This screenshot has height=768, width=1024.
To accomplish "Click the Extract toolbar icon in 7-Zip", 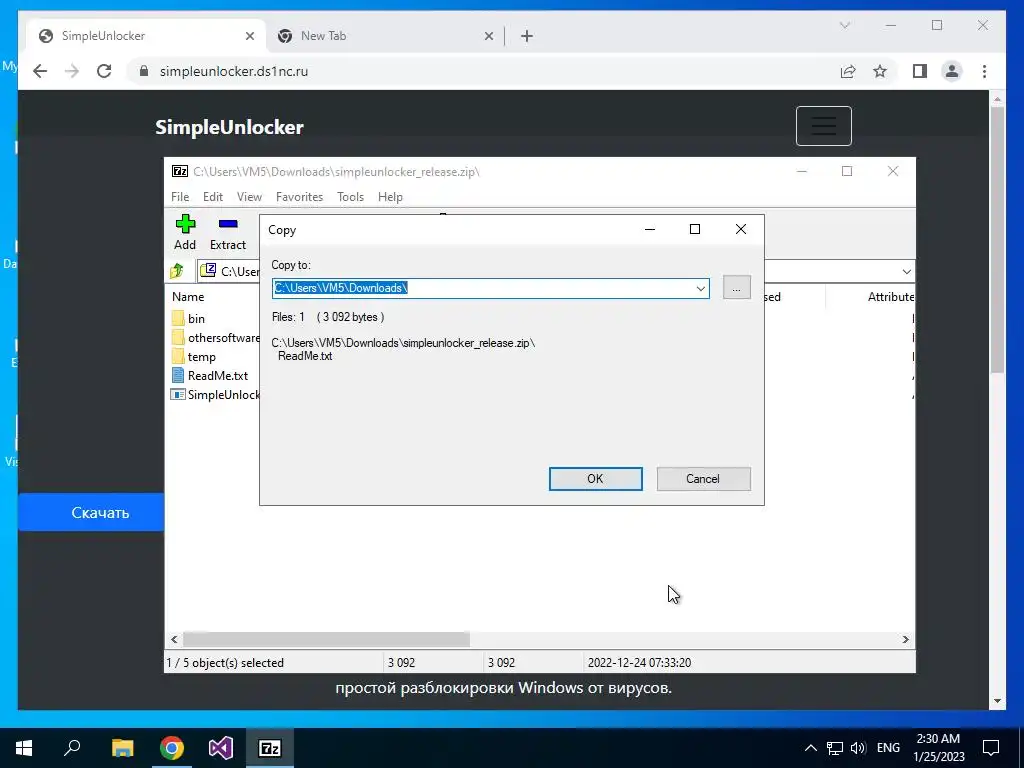I will pyautogui.click(x=227, y=232).
